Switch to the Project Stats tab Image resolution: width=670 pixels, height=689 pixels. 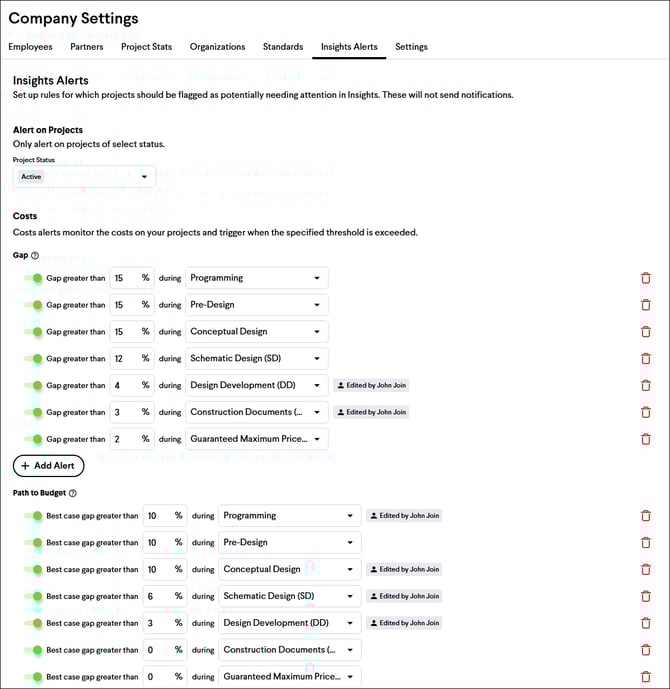click(146, 47)
